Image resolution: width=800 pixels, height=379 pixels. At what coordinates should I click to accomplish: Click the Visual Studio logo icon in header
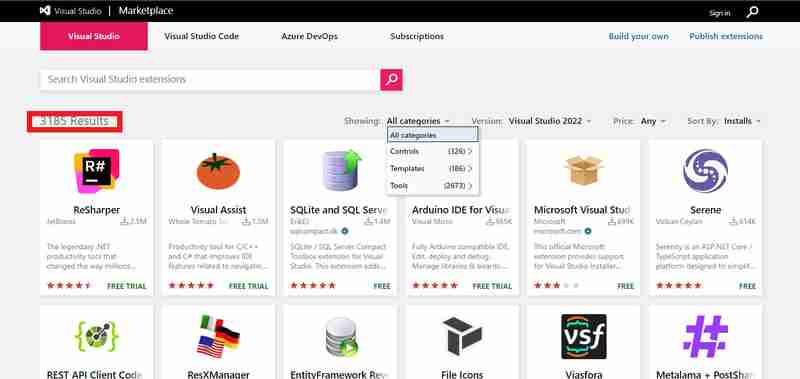pyautogui.click(x=45, y=11)
